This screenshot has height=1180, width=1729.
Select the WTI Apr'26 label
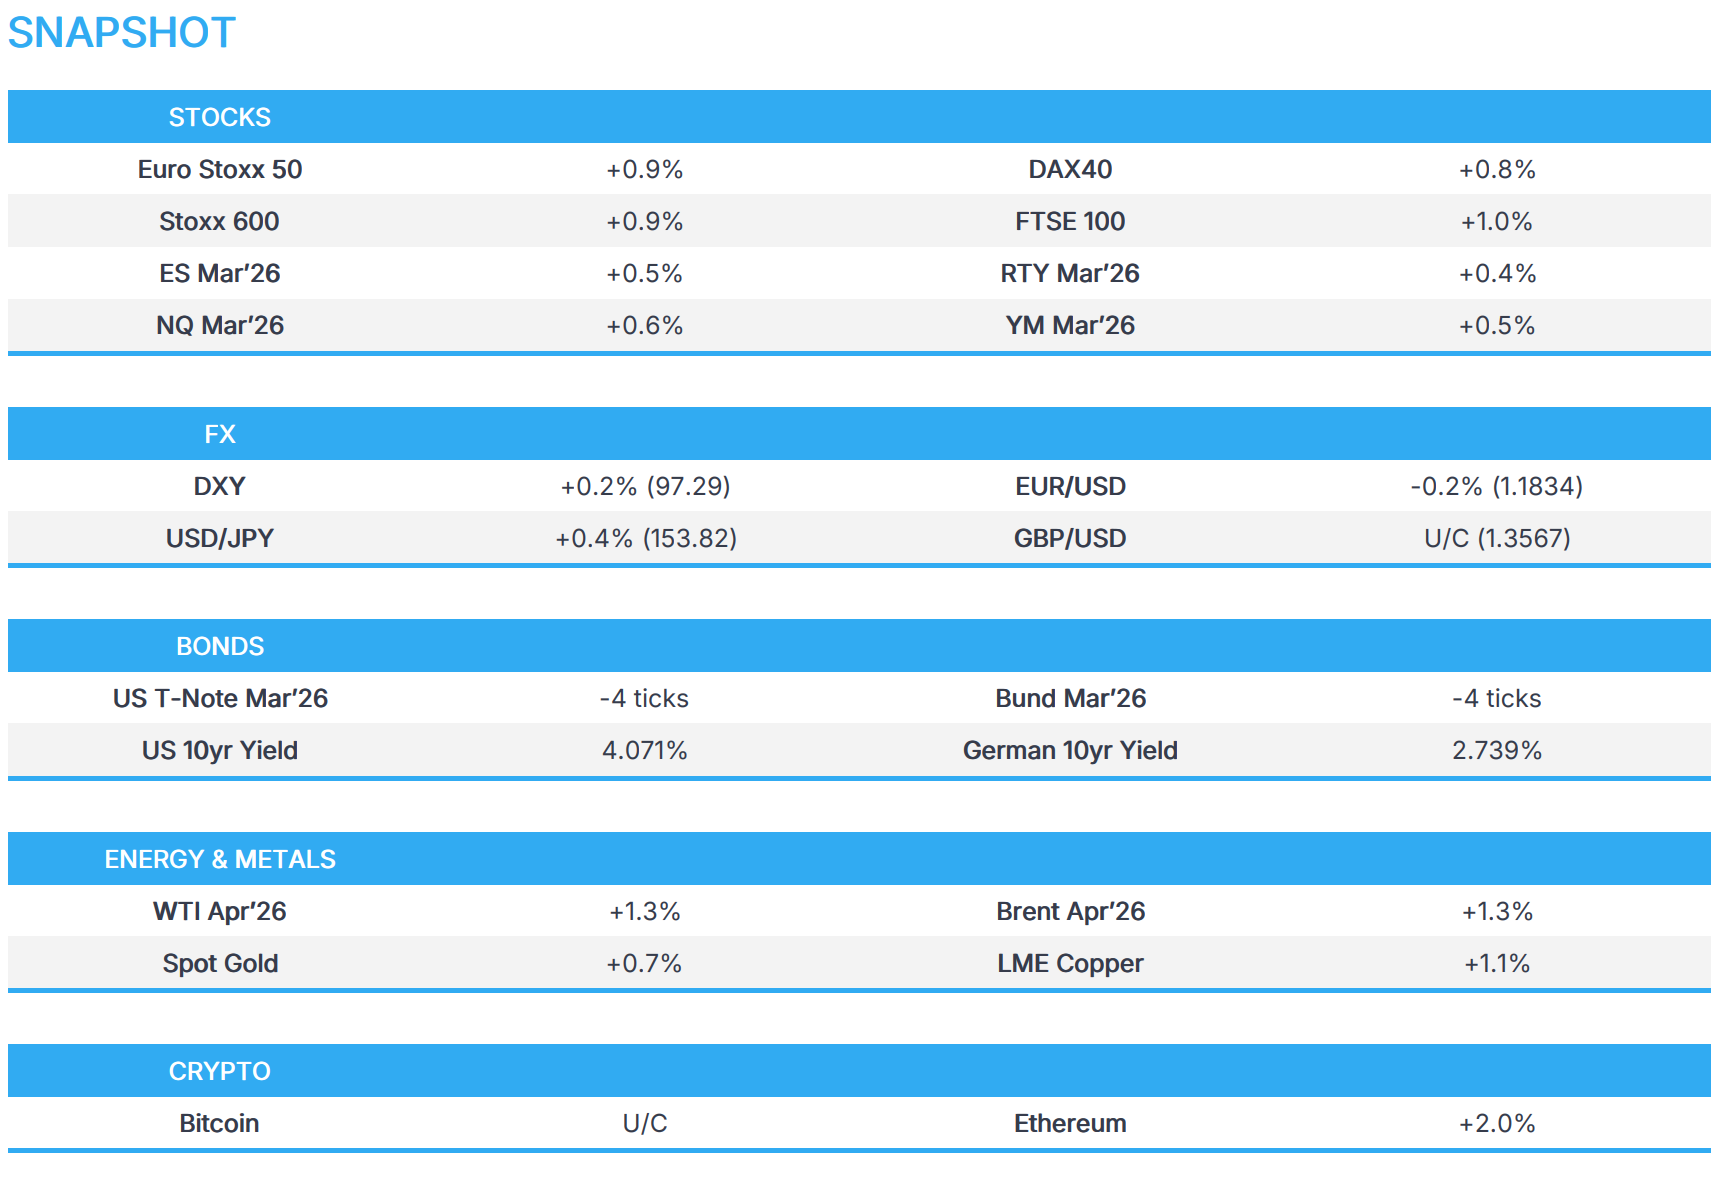click(219, 911)
